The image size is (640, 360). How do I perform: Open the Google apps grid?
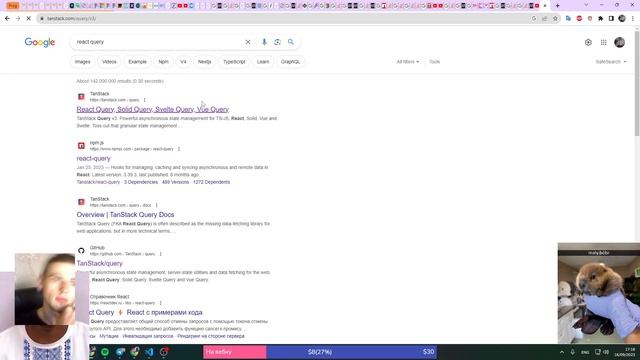604,42
